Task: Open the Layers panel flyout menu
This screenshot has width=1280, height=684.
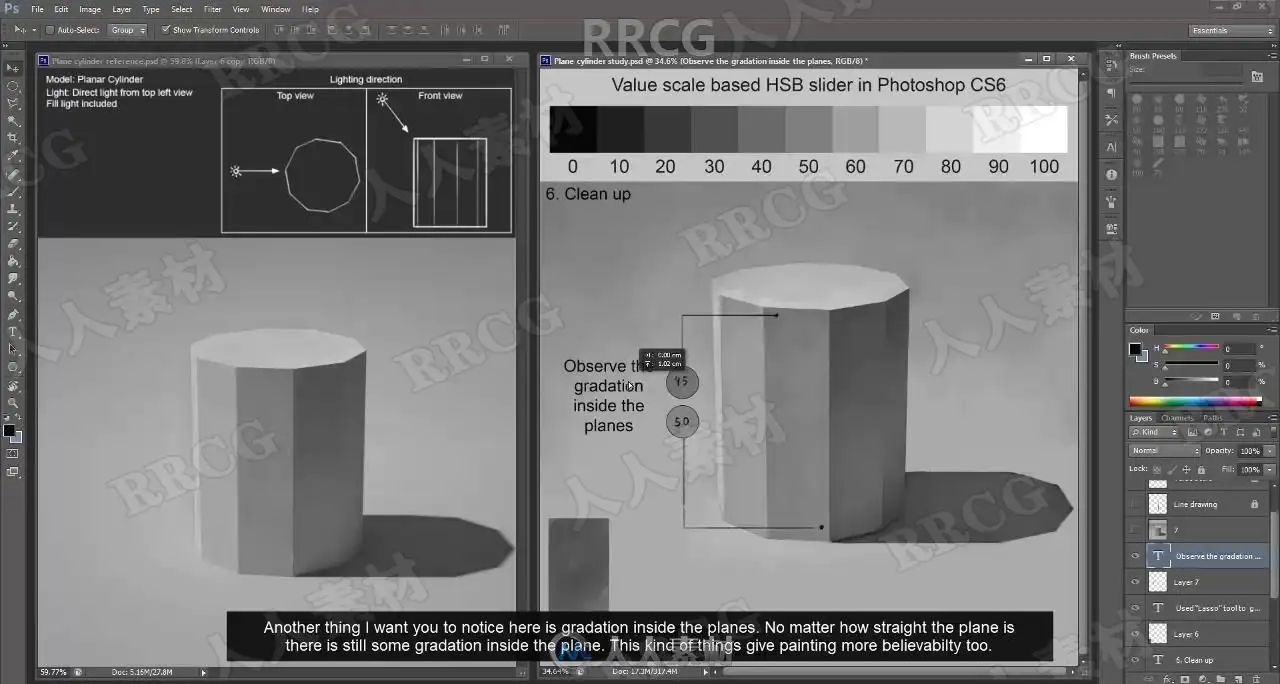Action: click(x=1271, y=418)
